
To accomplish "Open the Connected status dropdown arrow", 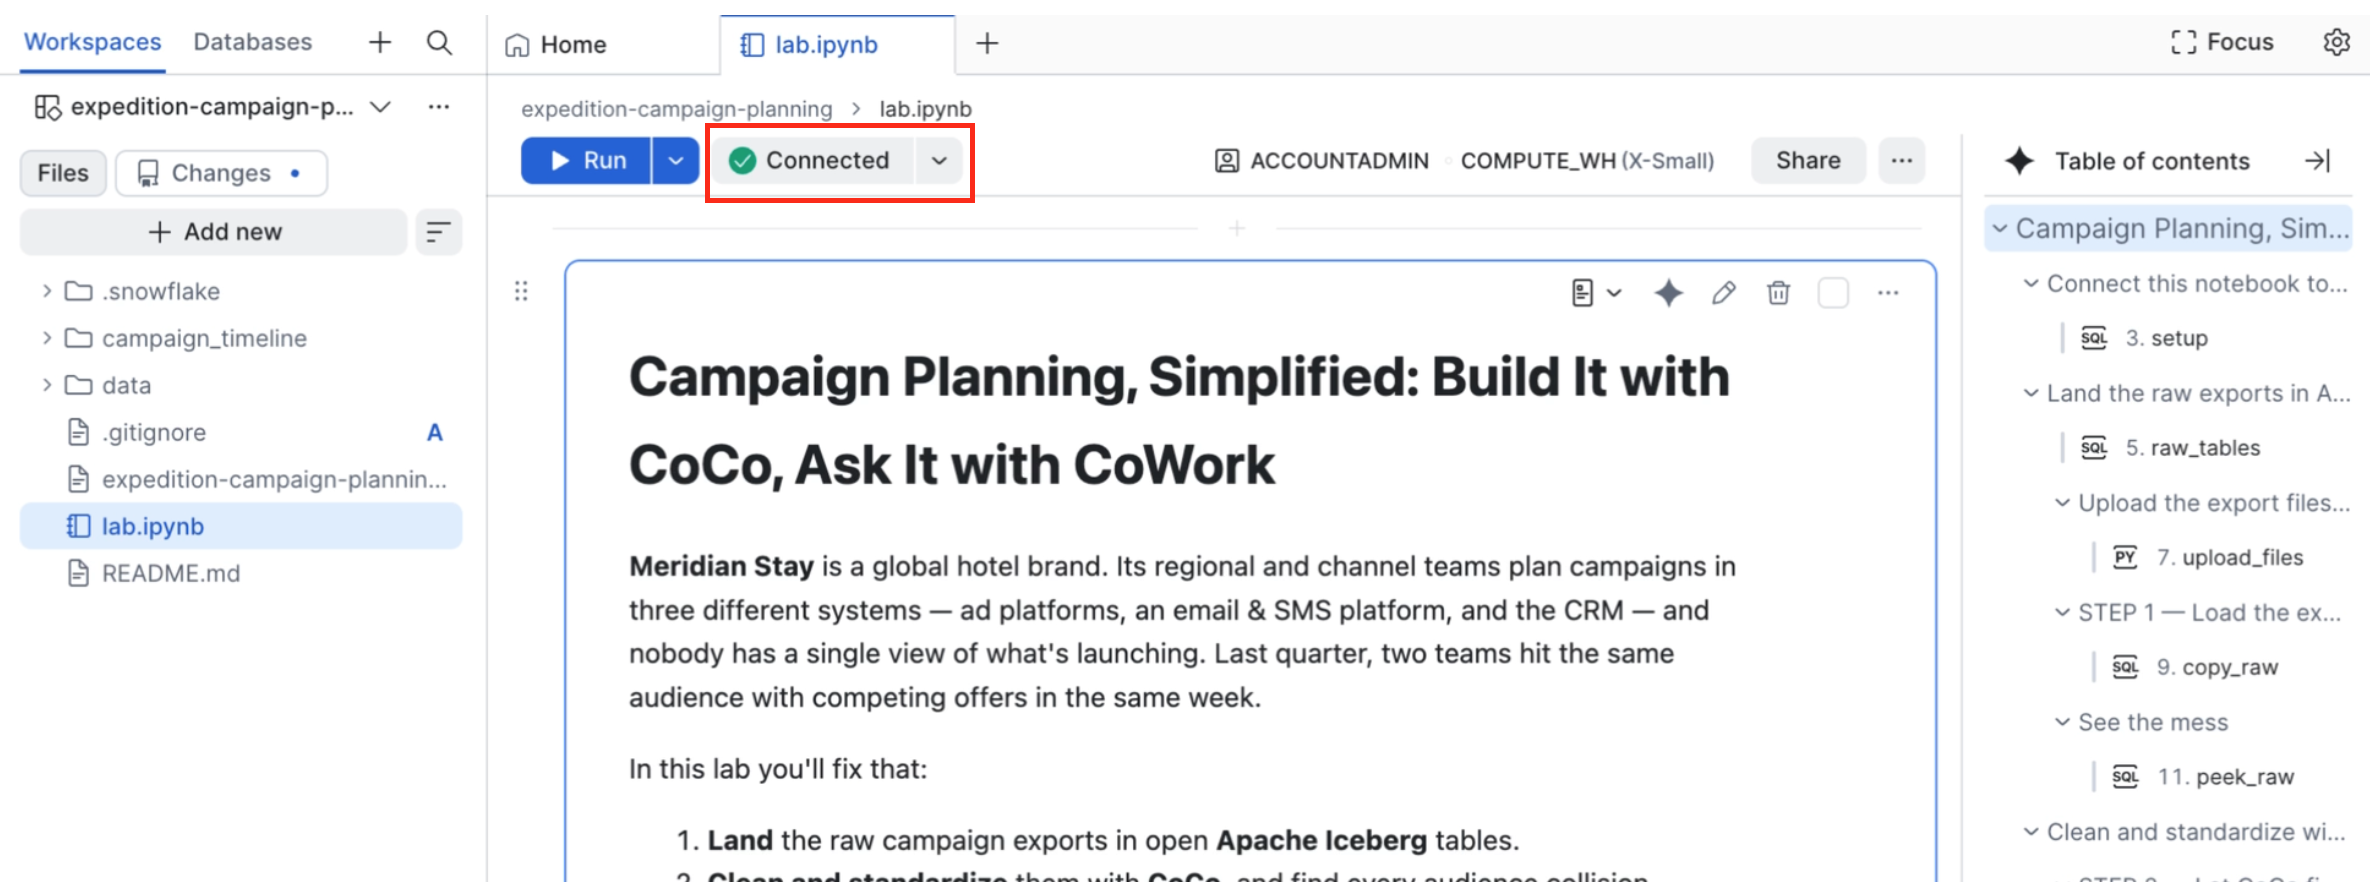I will [939, 161].
